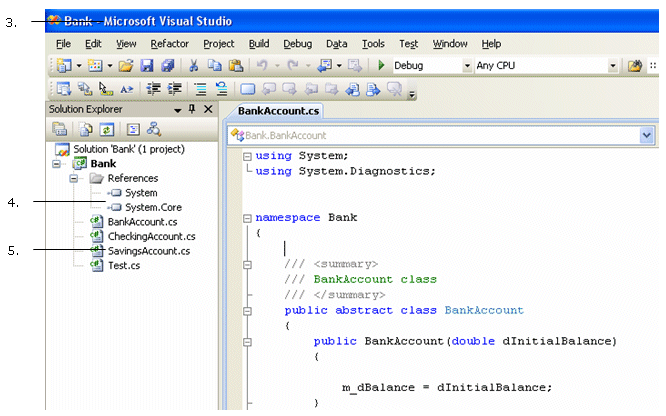Image resolution: width=666 pixels, height=416 pixels.
Task: Open the File menu
Action: (63, 44)
